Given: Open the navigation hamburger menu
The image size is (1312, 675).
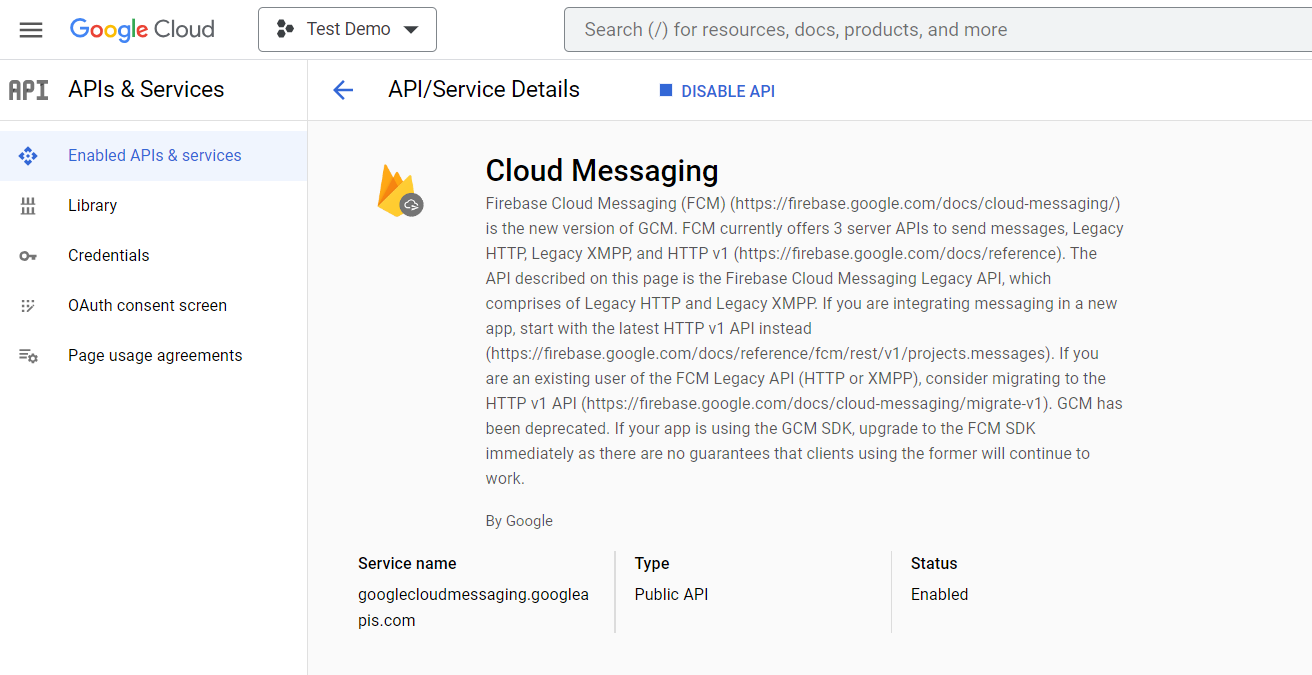Looking at the screenshot, I should click(x=31, y=29).
